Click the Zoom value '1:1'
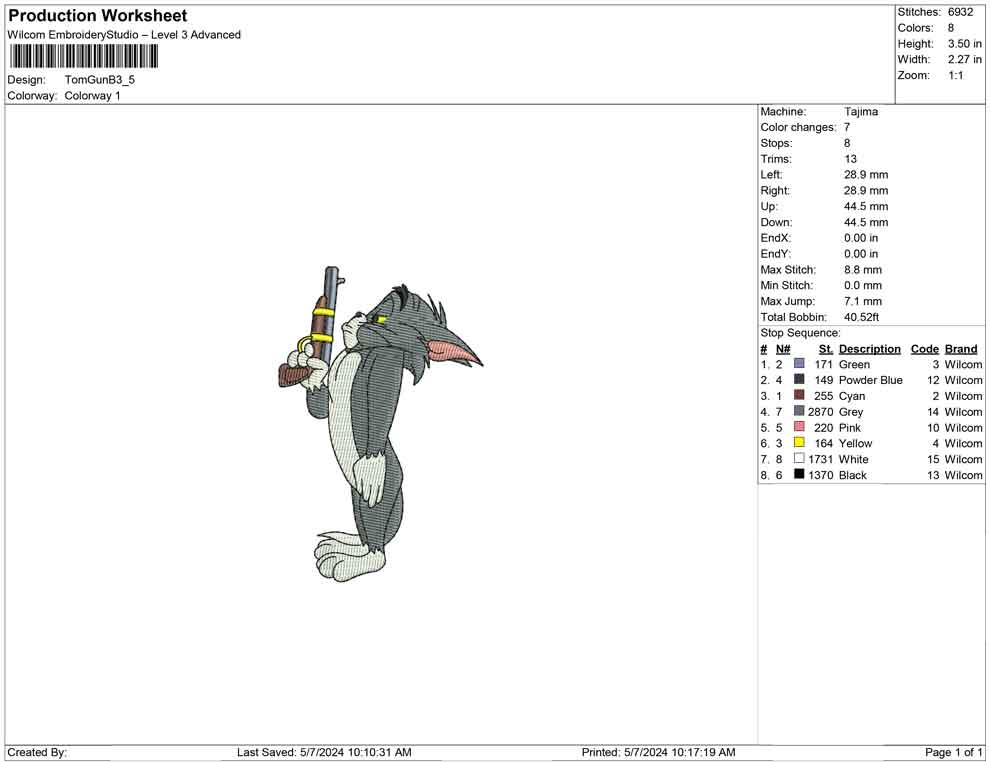This screenshot has height=762, width=990. [955, 75]
